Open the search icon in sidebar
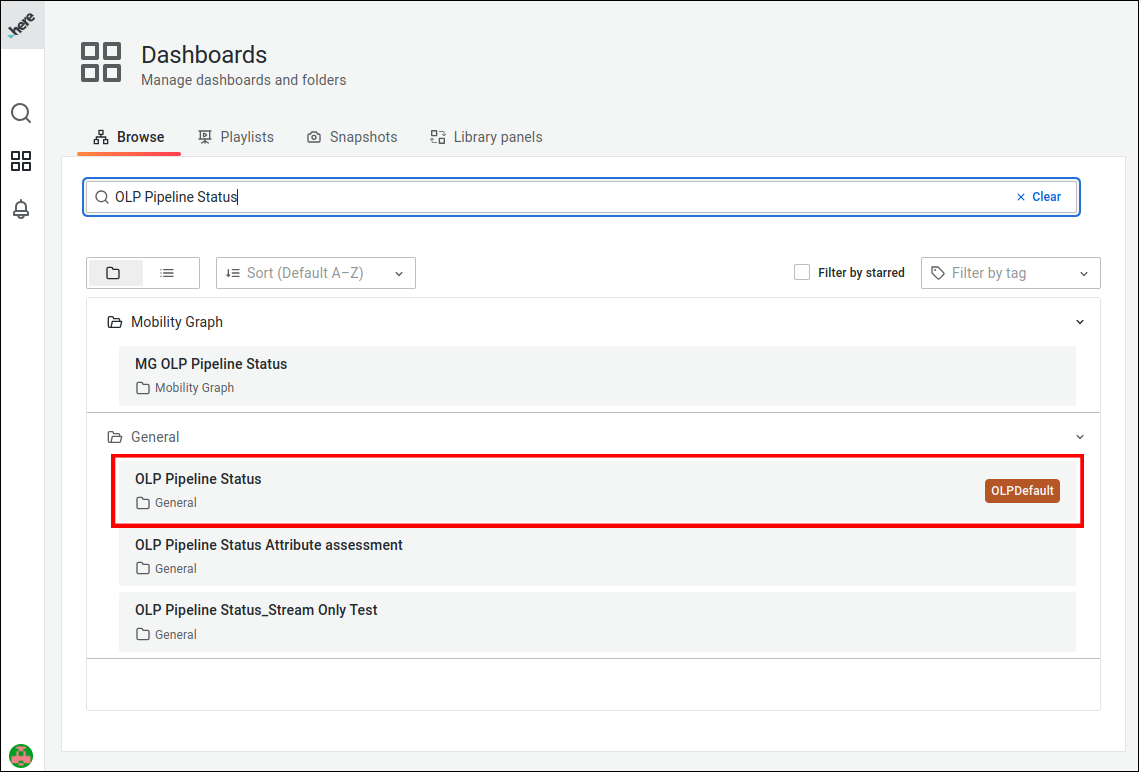Image resolution: width=1139 pixels, height=772 pixels. pyautogui.click(x=21, y=113)
